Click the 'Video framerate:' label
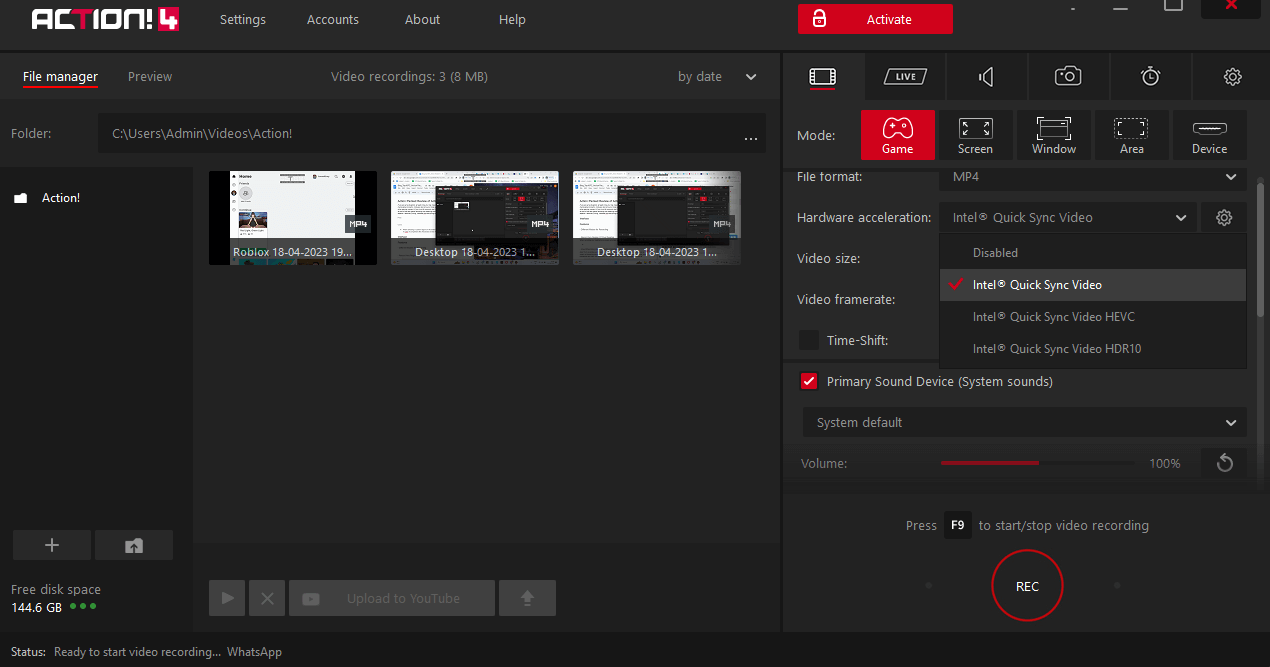This screenshot has width=1270, height=667. tap(846, 299)
